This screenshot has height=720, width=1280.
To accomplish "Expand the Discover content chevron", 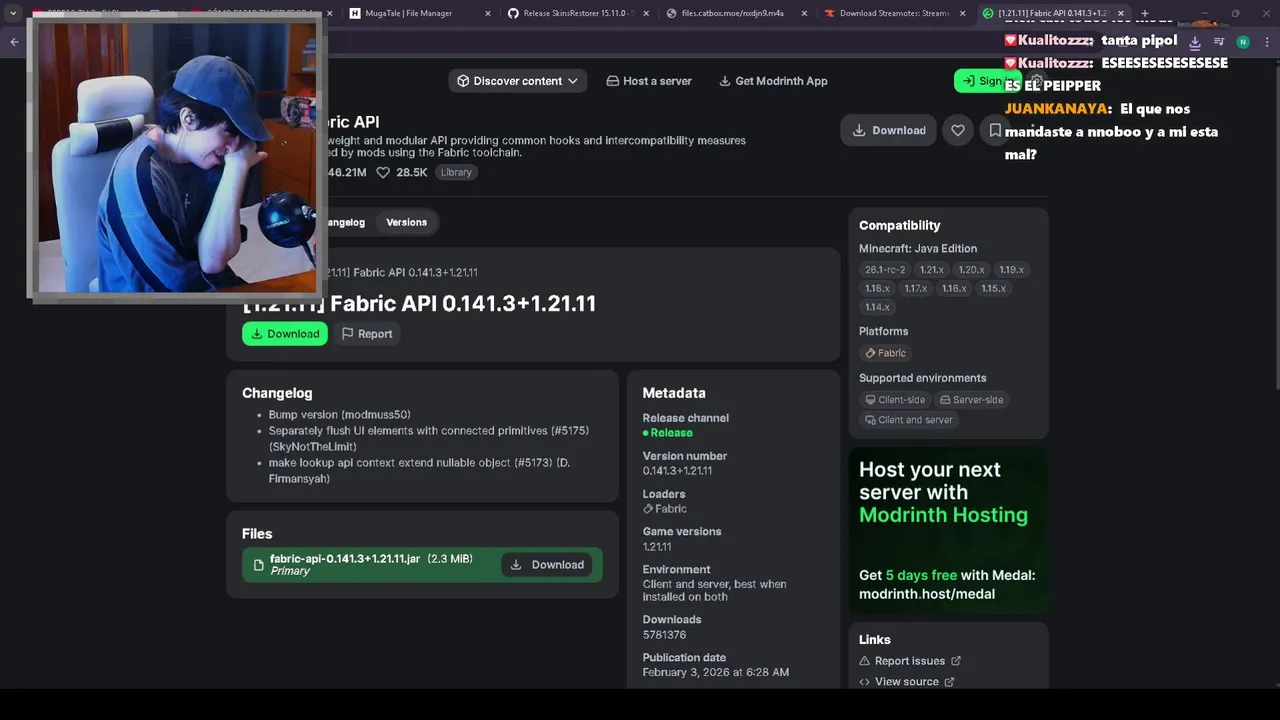I will (x=572, y=81).
